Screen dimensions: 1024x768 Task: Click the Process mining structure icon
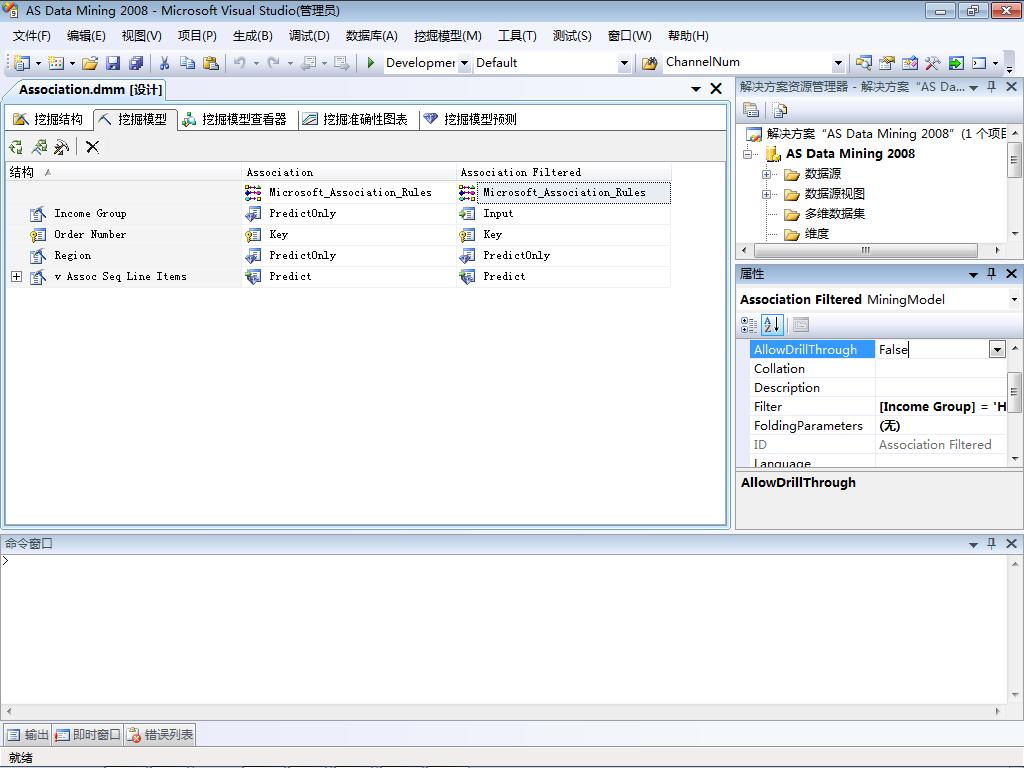click(x=16, y=147)
